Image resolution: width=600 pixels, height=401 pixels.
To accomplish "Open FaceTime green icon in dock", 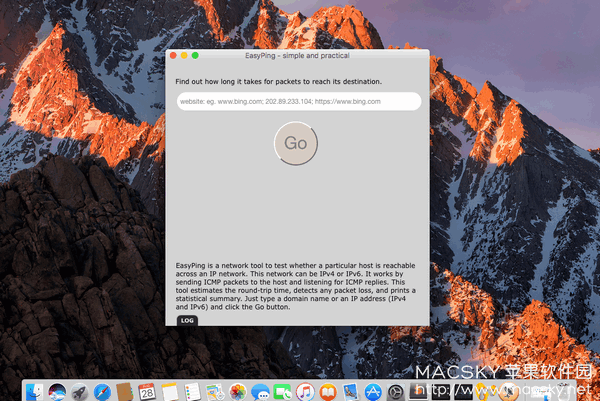I will (x=282, y=392).
